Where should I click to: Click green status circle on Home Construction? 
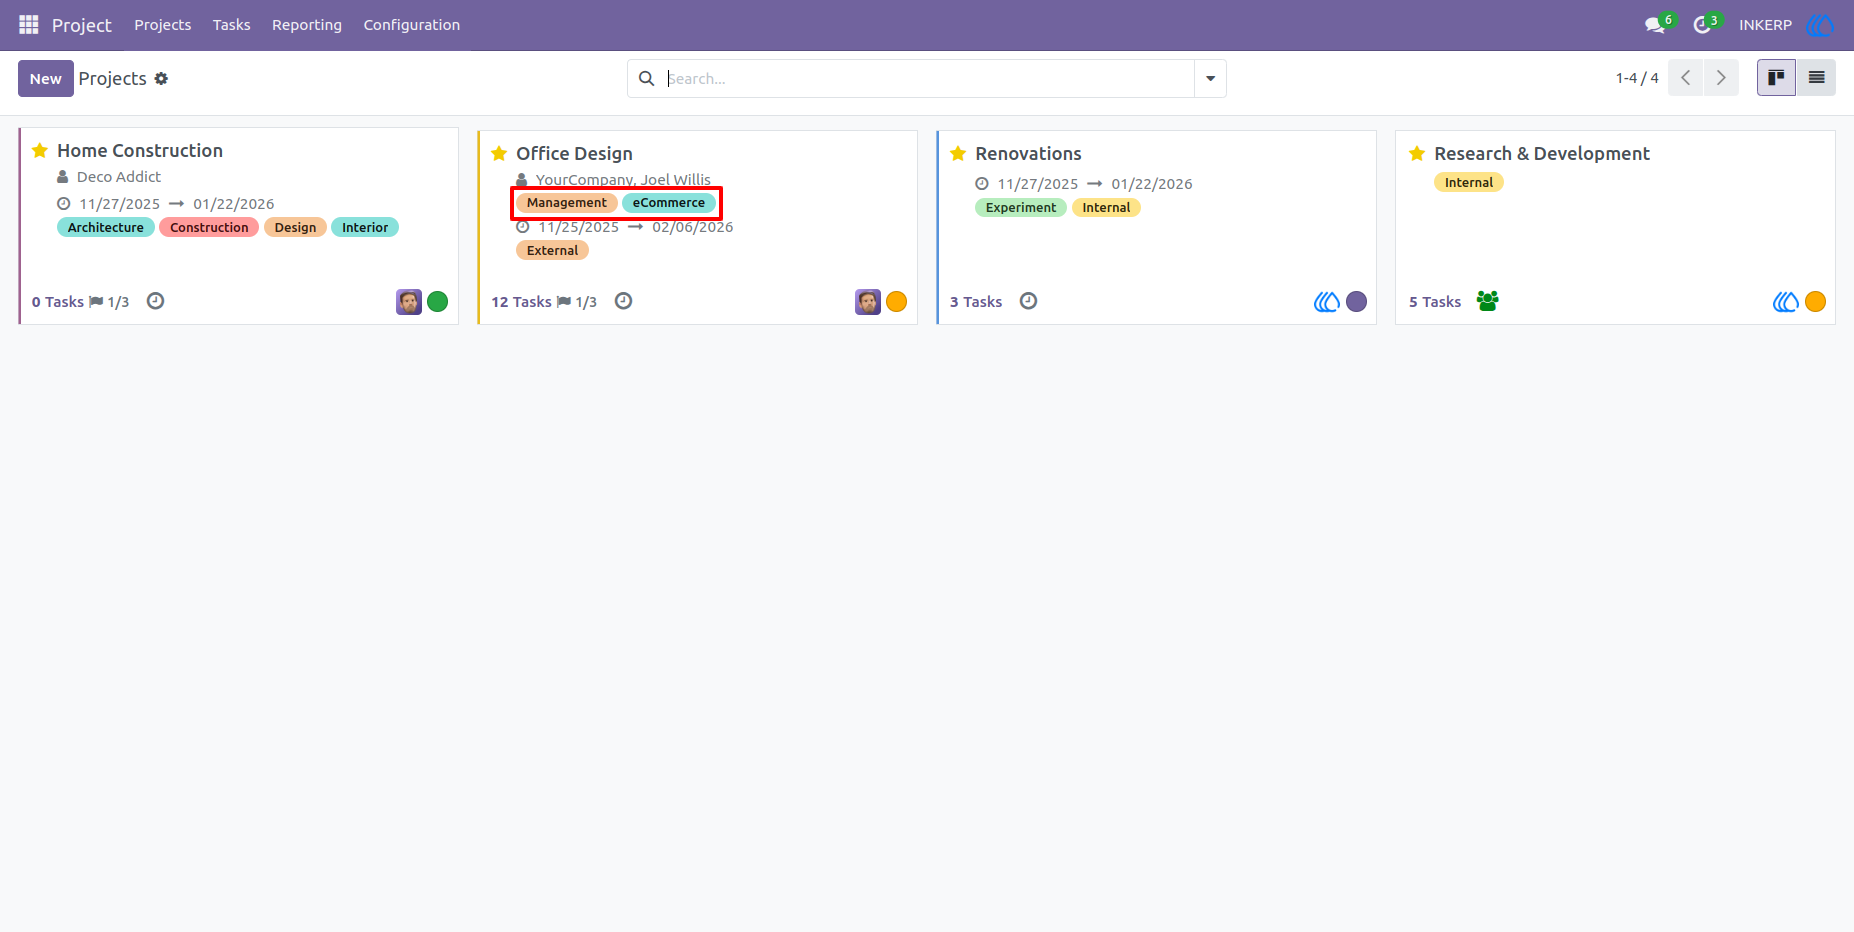pyautogui.click(x=438, y=302)
